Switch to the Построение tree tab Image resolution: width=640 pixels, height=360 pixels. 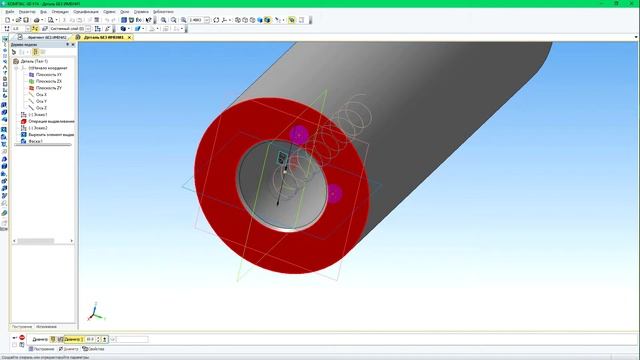(x=22, y=327)
